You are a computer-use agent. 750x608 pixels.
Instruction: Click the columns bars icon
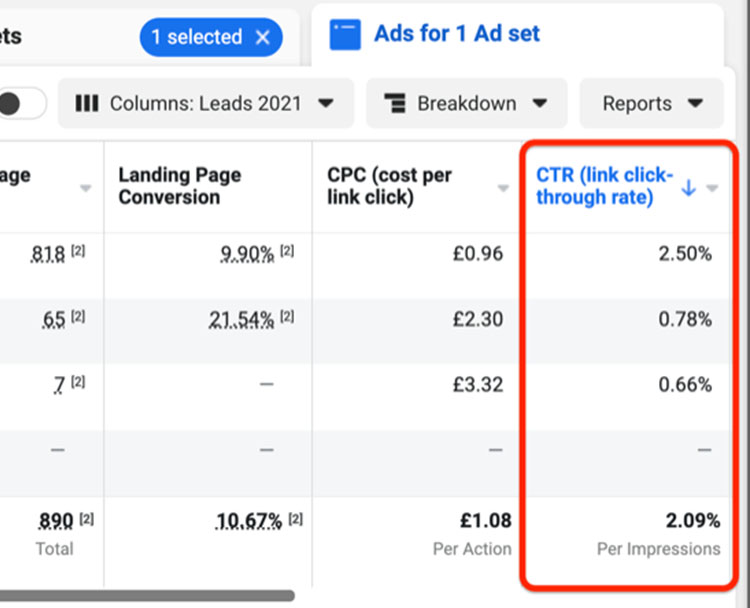click(87, 103)
